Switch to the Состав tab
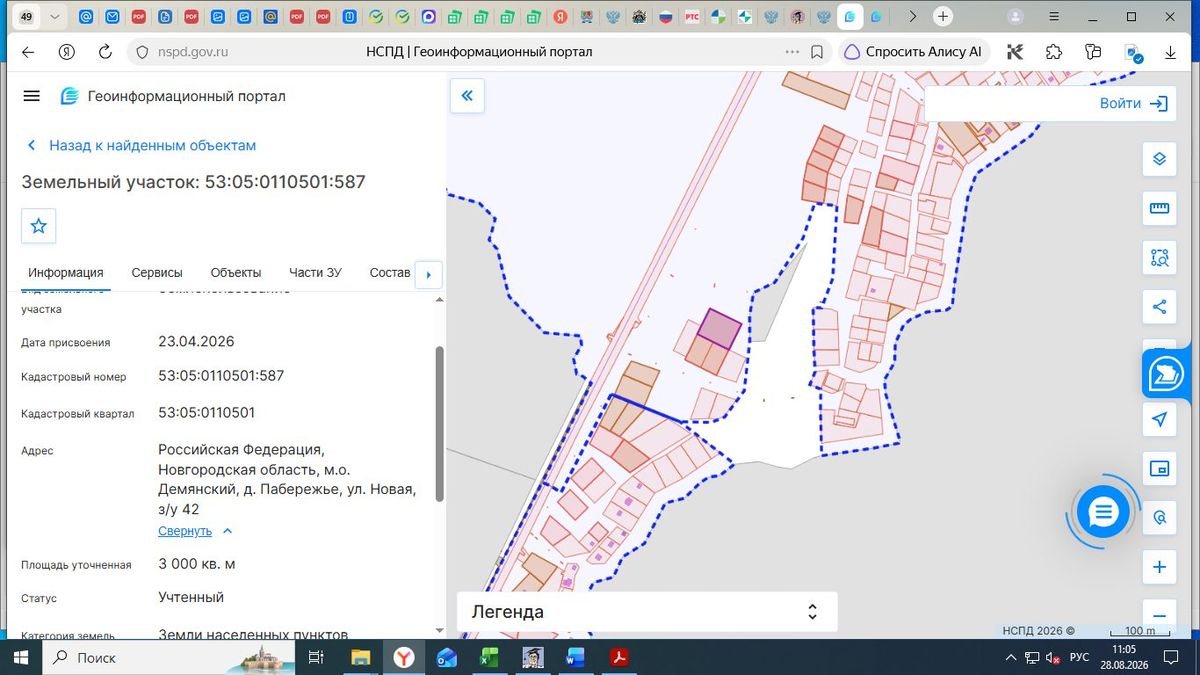This screenshot has height=675, width=1200. pyautogui.click(x=390, y=273)
